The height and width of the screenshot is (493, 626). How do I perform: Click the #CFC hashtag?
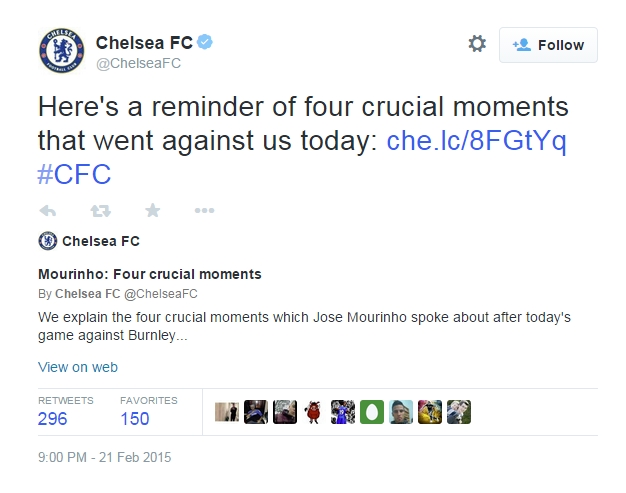click(74, 175)
